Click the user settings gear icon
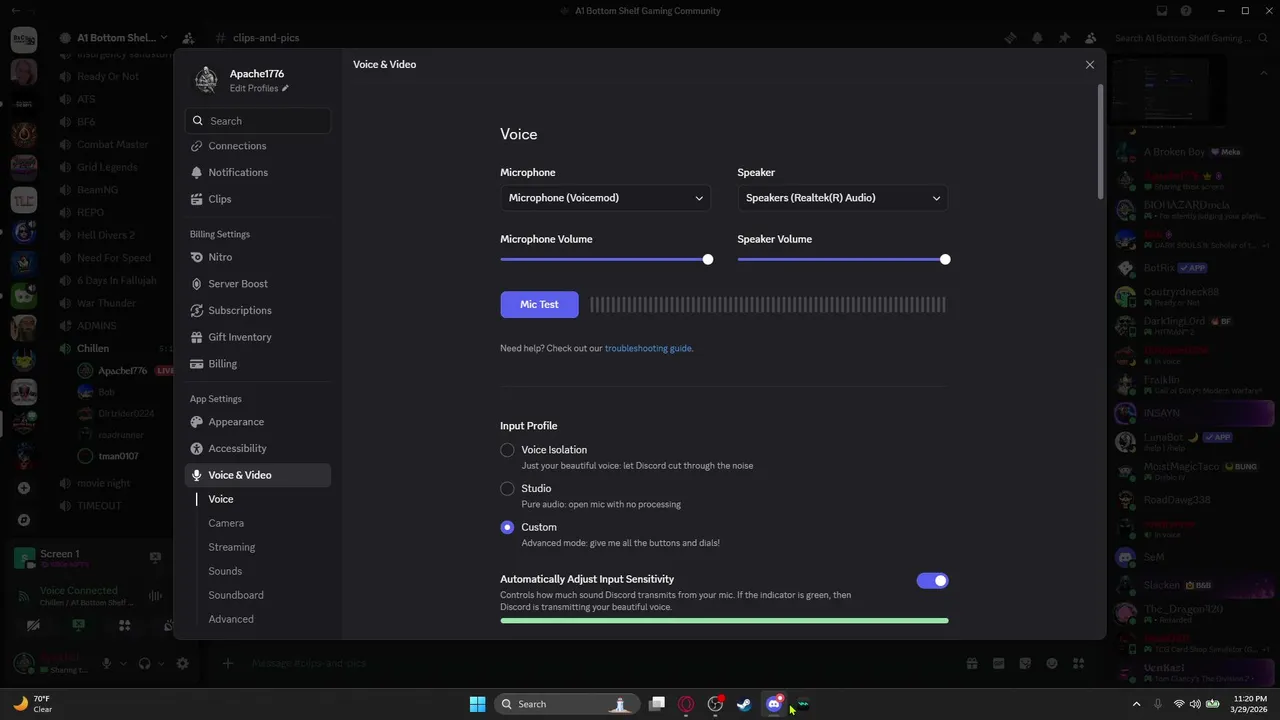 [182, 663]
